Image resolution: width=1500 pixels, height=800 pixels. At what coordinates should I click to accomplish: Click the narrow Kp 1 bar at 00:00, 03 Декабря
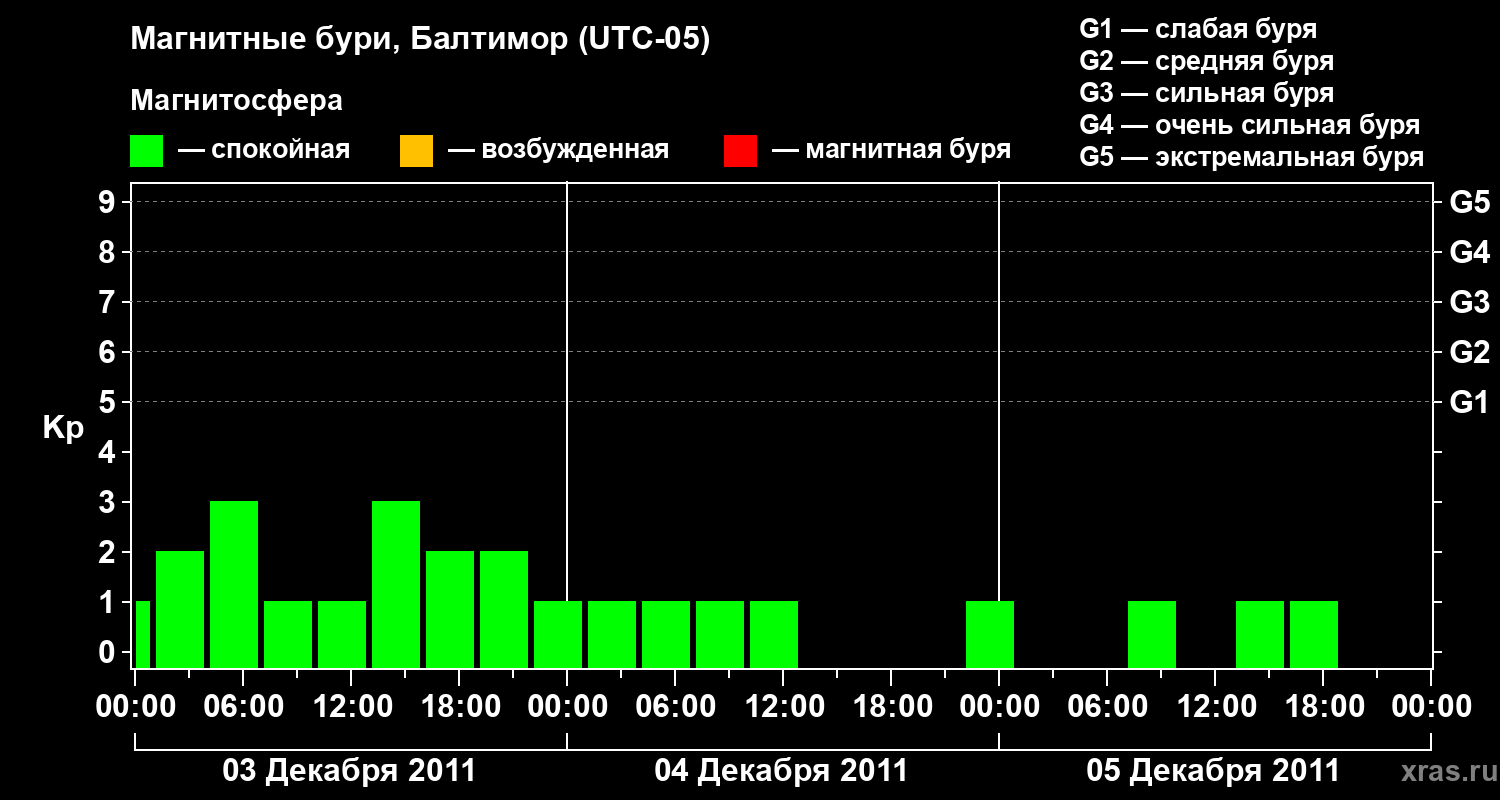tap(142, 634)
